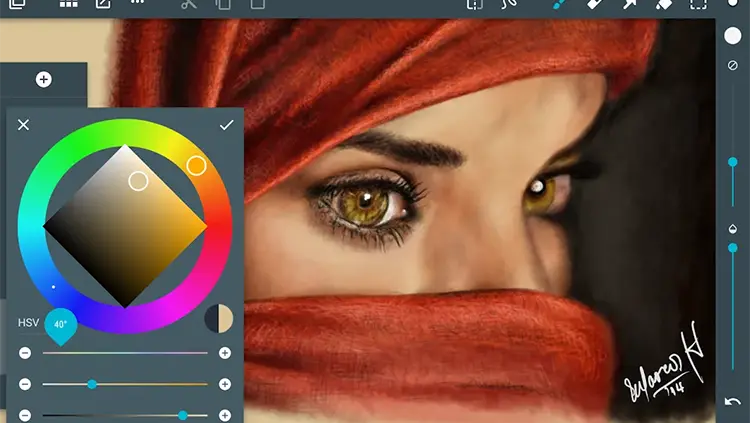Activate the dashed rectangle Selection tool
Screen dimensions: 750x423
click(698, 4)
